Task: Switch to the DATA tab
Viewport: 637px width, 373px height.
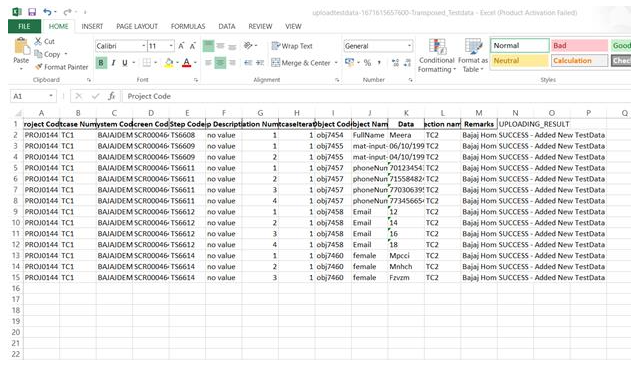Action: [227, 26]
